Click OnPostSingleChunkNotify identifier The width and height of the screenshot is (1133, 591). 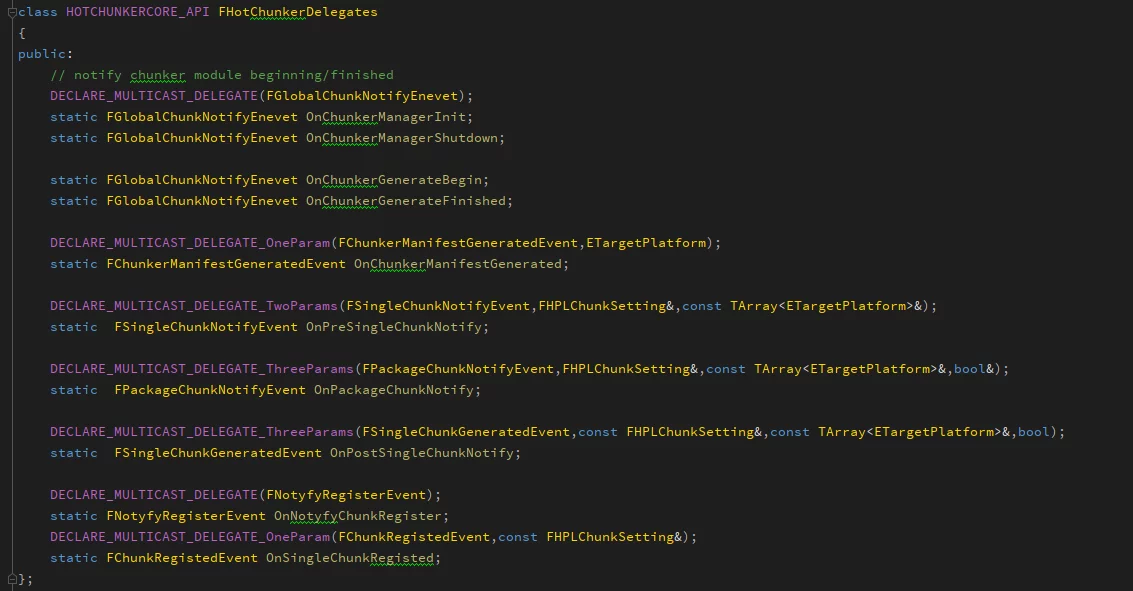point(422,452)
